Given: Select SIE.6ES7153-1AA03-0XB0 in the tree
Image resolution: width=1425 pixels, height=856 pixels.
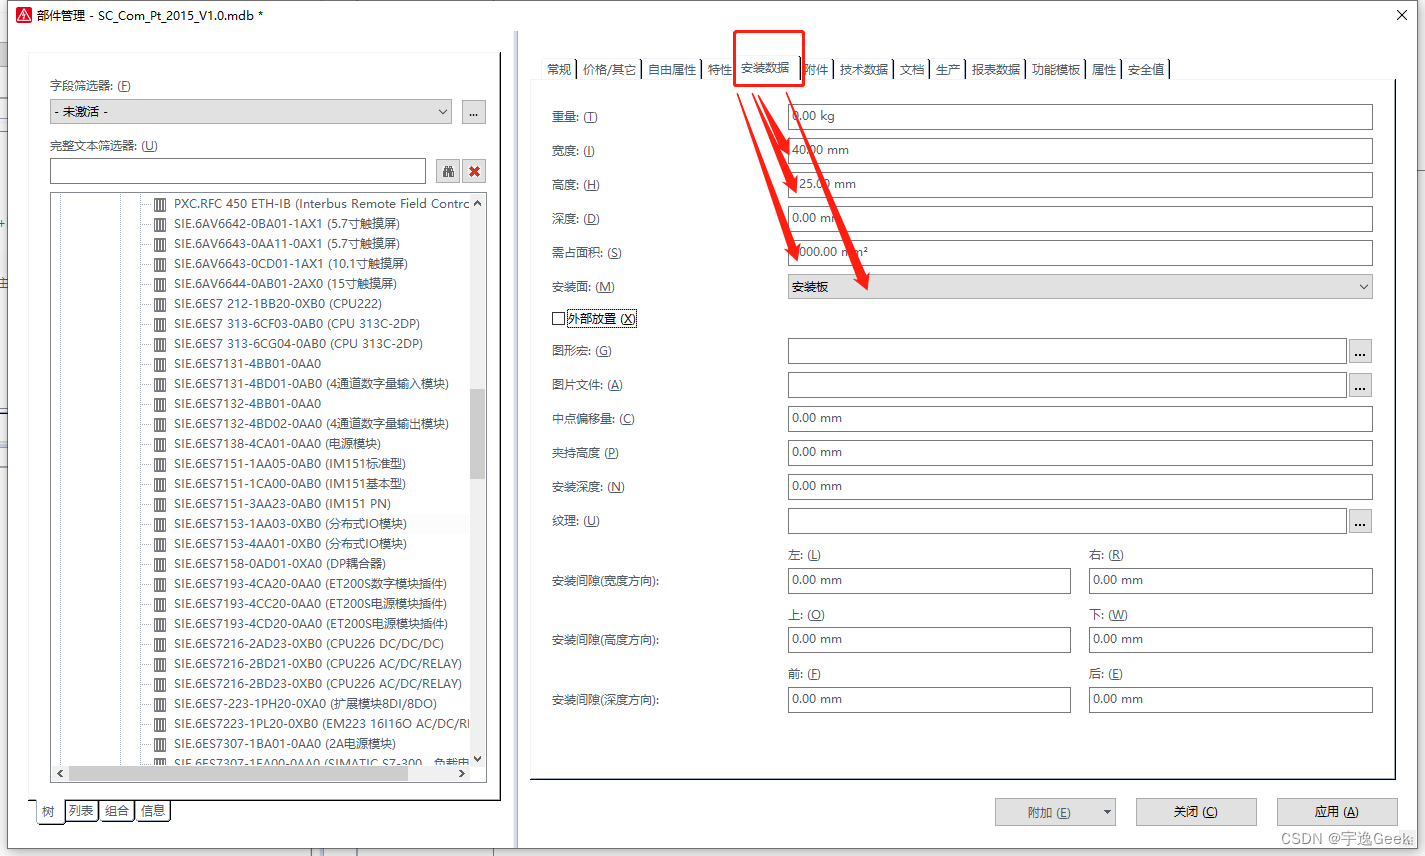Looking at the screenshot, I should 290,524.
